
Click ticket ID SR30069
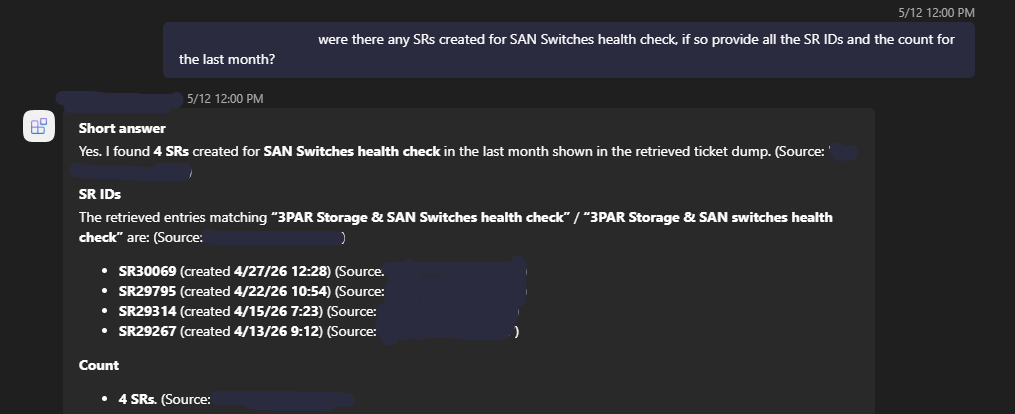click(x=148, y=271)
